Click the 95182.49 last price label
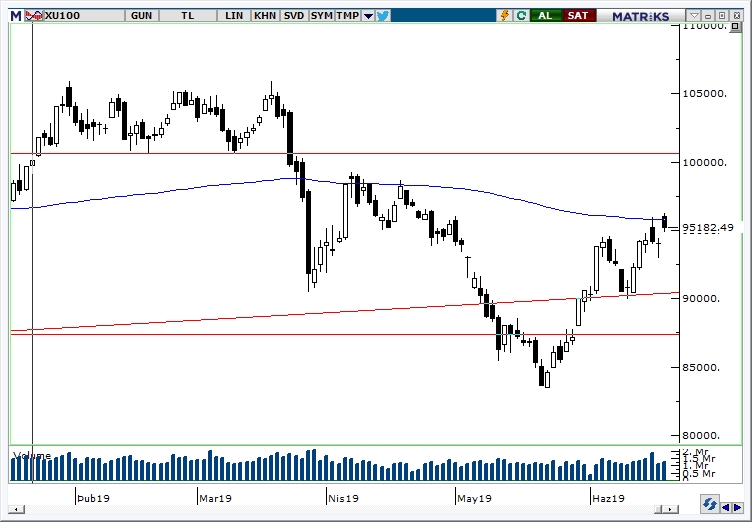 click(x=708, y=227)
